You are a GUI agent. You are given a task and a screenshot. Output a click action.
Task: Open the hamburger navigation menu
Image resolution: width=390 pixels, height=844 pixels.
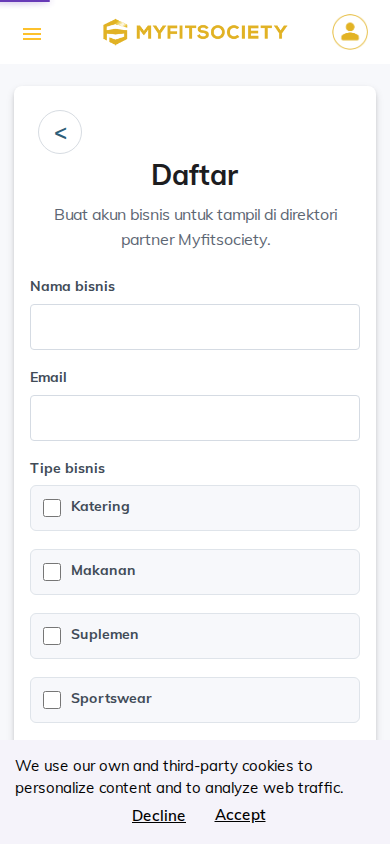32,34
